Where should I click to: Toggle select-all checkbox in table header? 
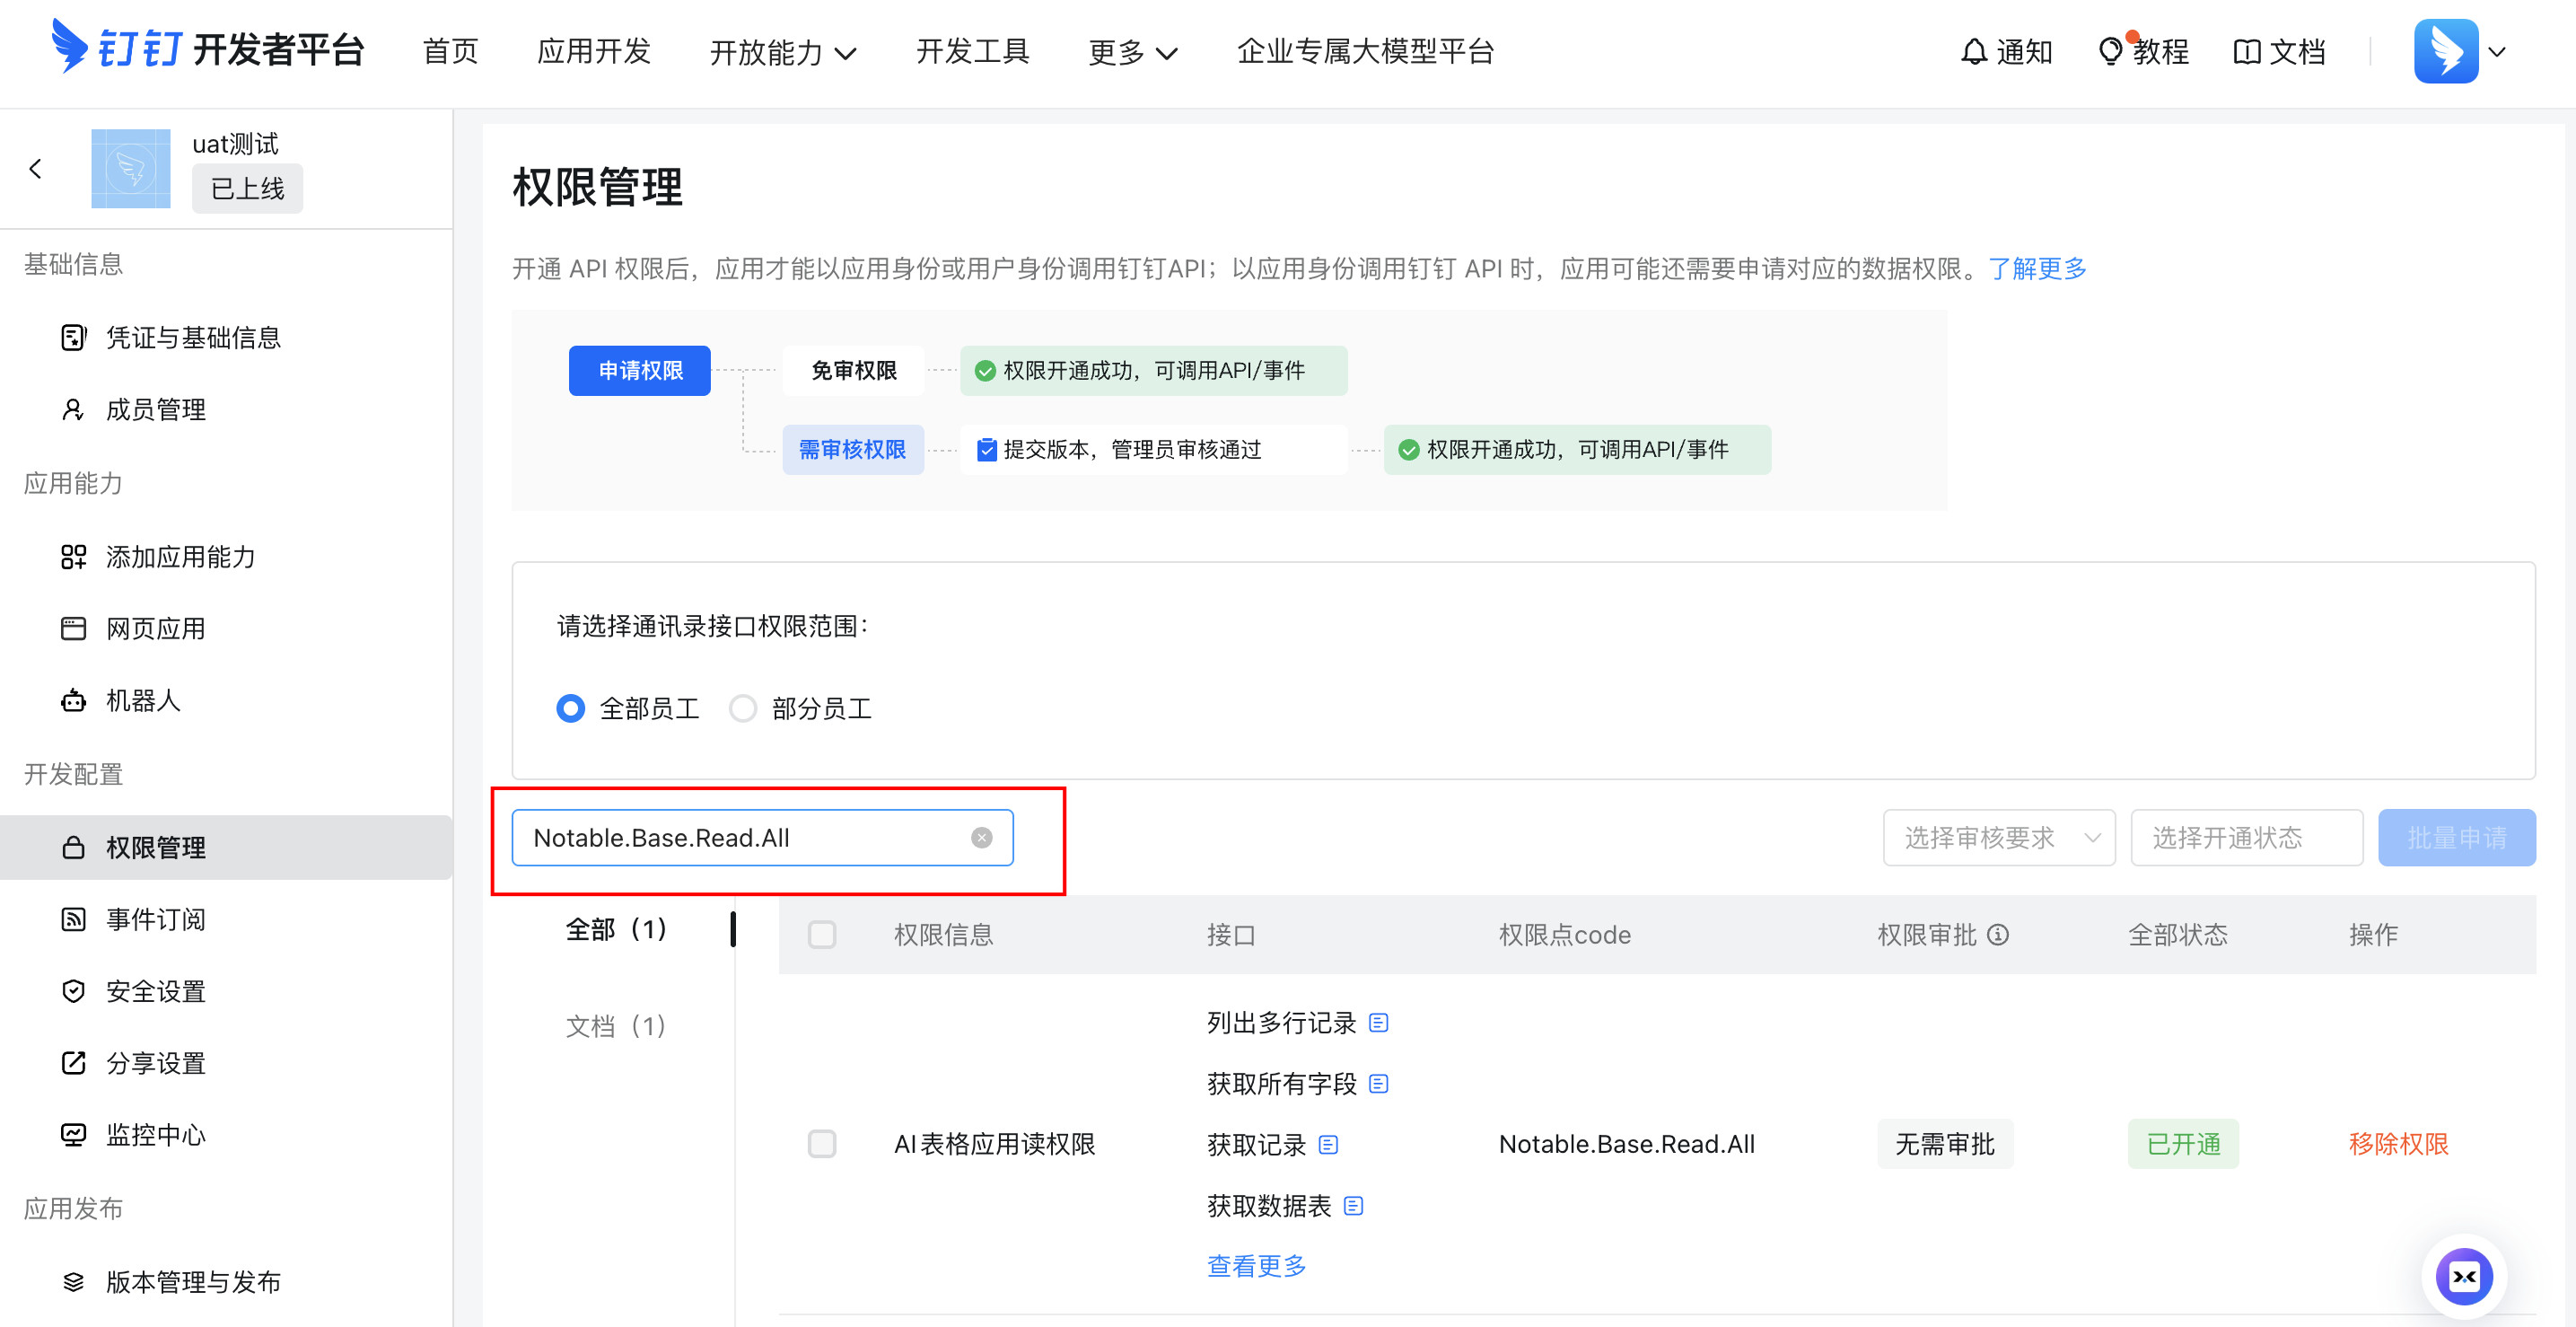click(822, 935)
